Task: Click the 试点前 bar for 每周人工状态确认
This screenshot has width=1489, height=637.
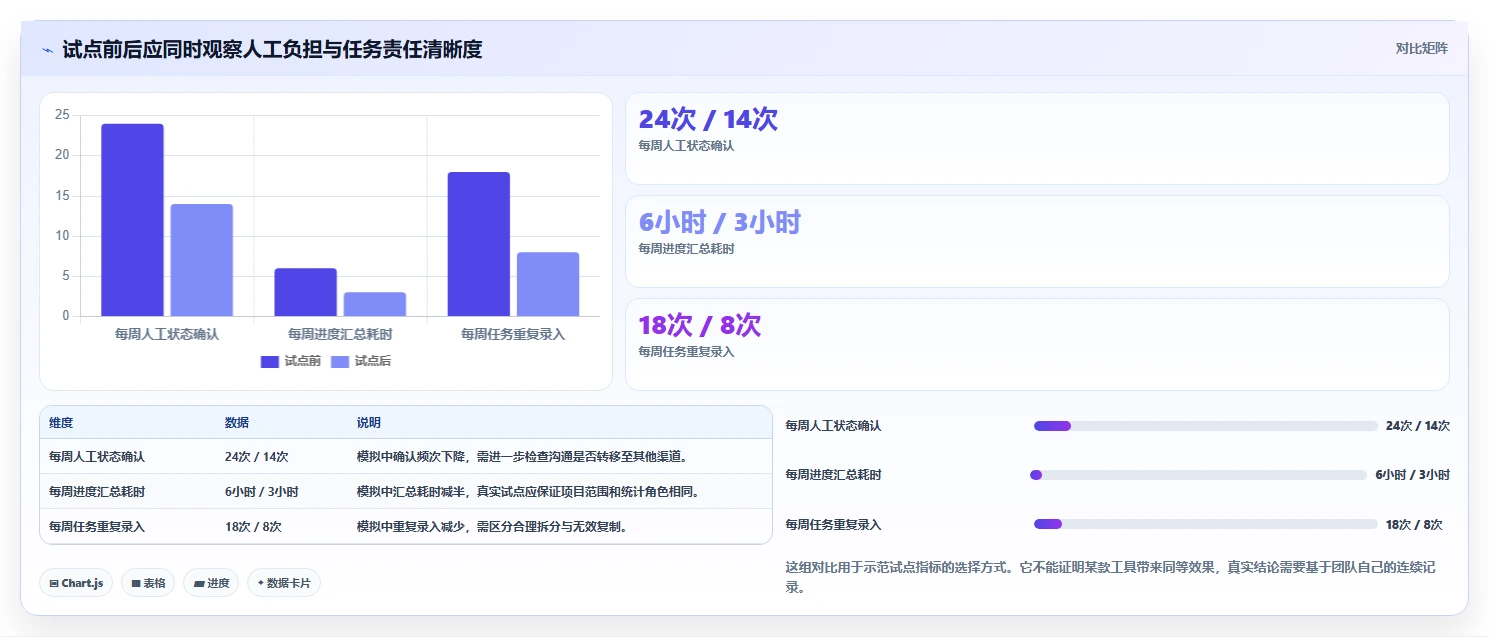Action: [x=132, y=220]
